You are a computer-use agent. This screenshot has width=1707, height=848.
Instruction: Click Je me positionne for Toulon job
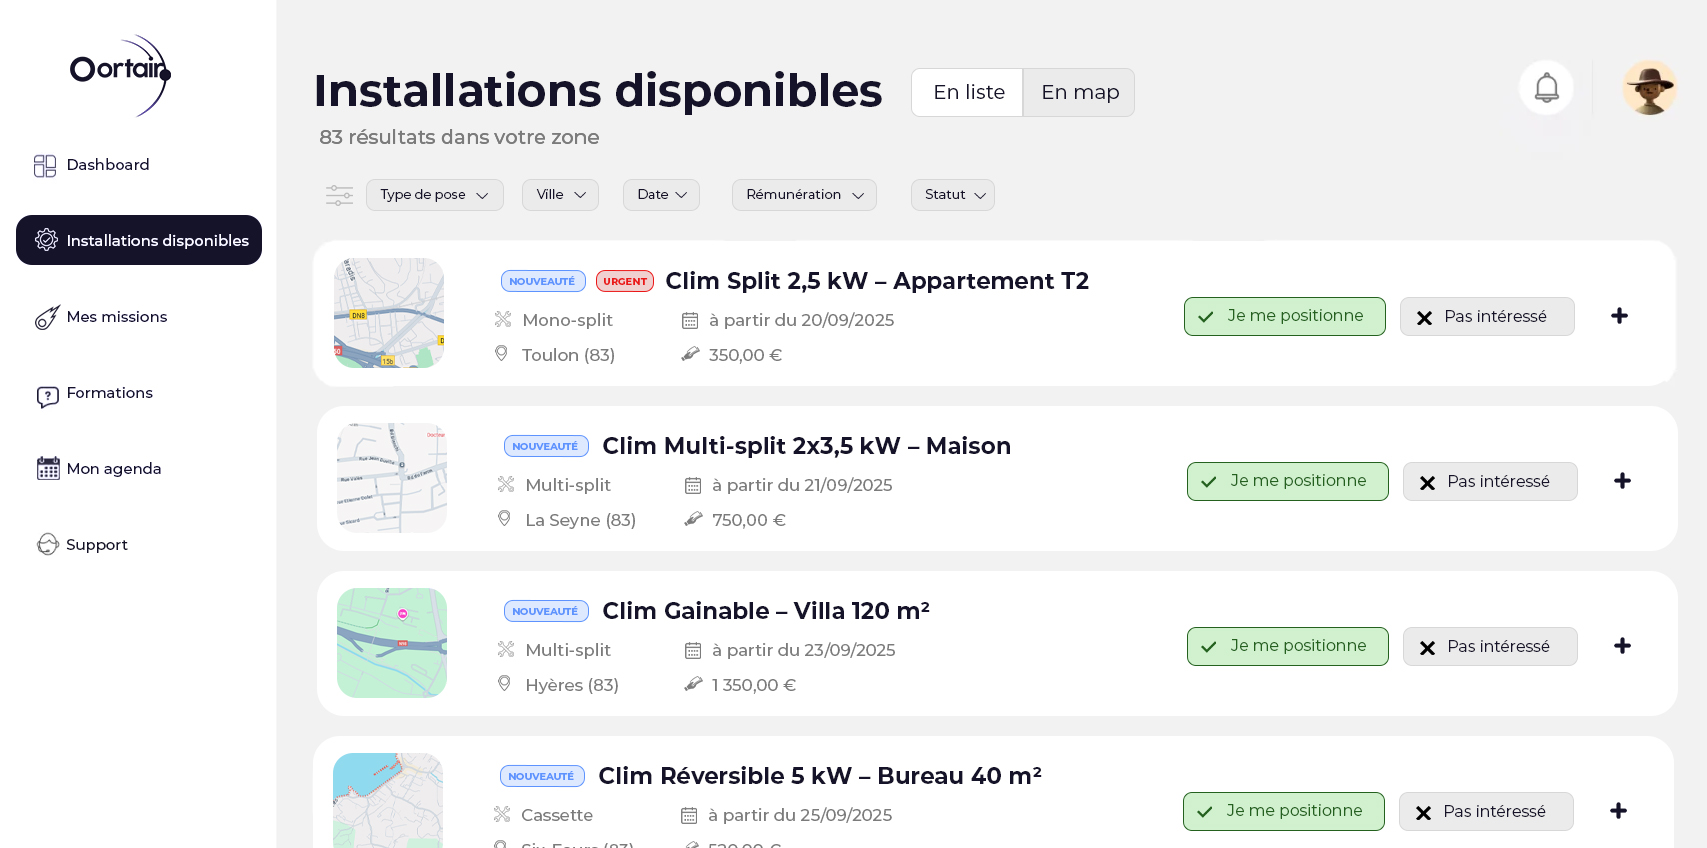[1284, 316]
